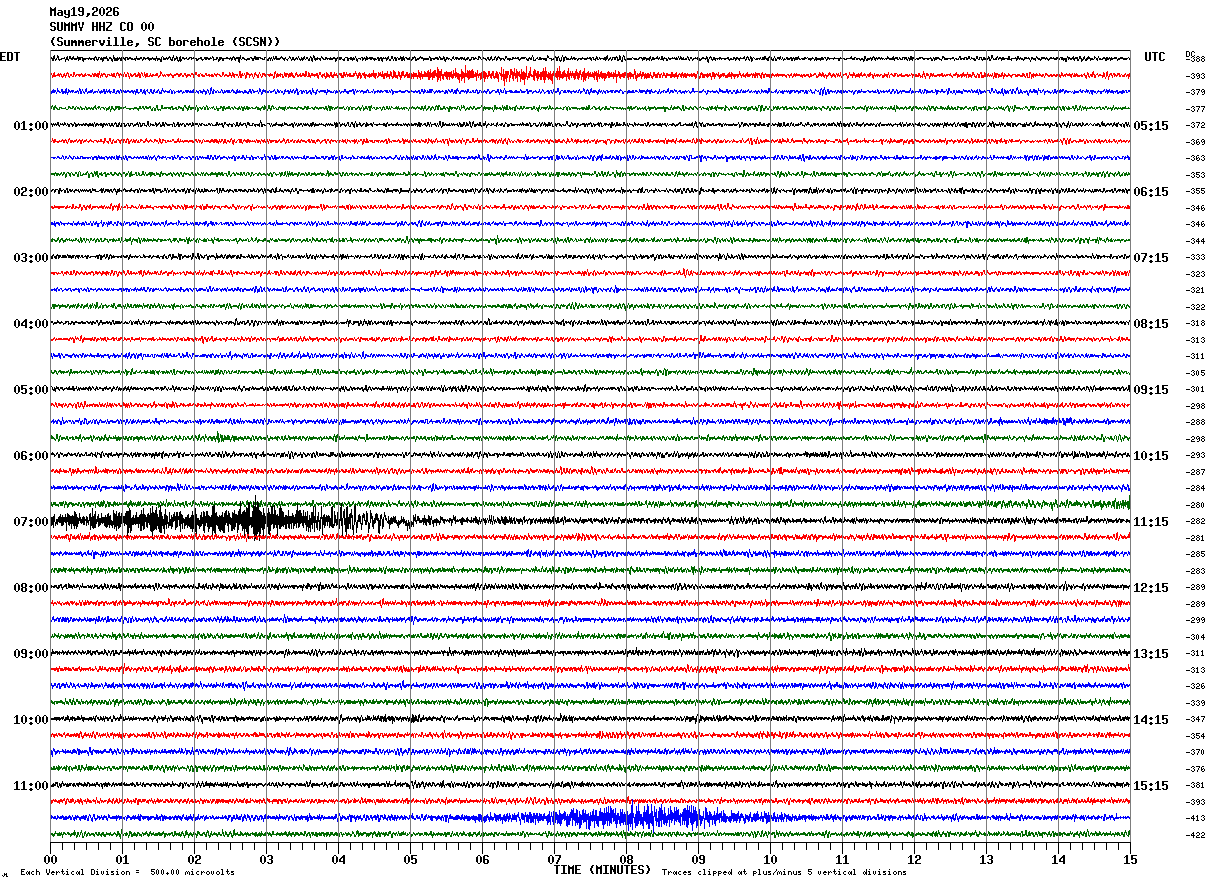
Task: Click the 11:15 UTC time label
Action: (1151, 522)
